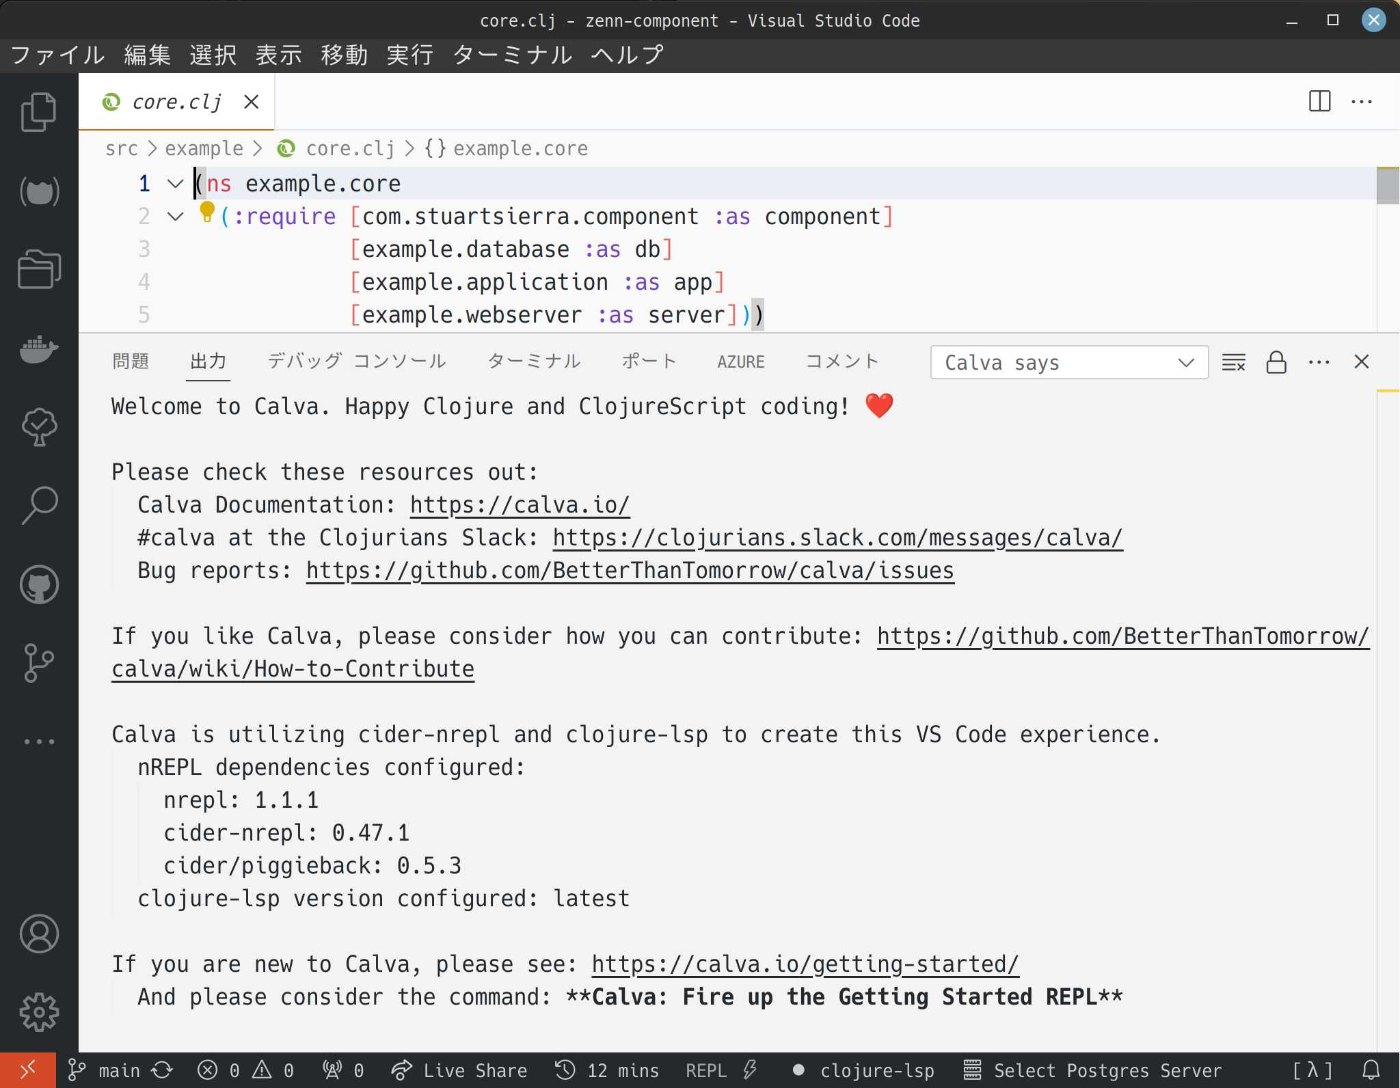
Task: Open the 実行 menu
Action: point(410,55)
